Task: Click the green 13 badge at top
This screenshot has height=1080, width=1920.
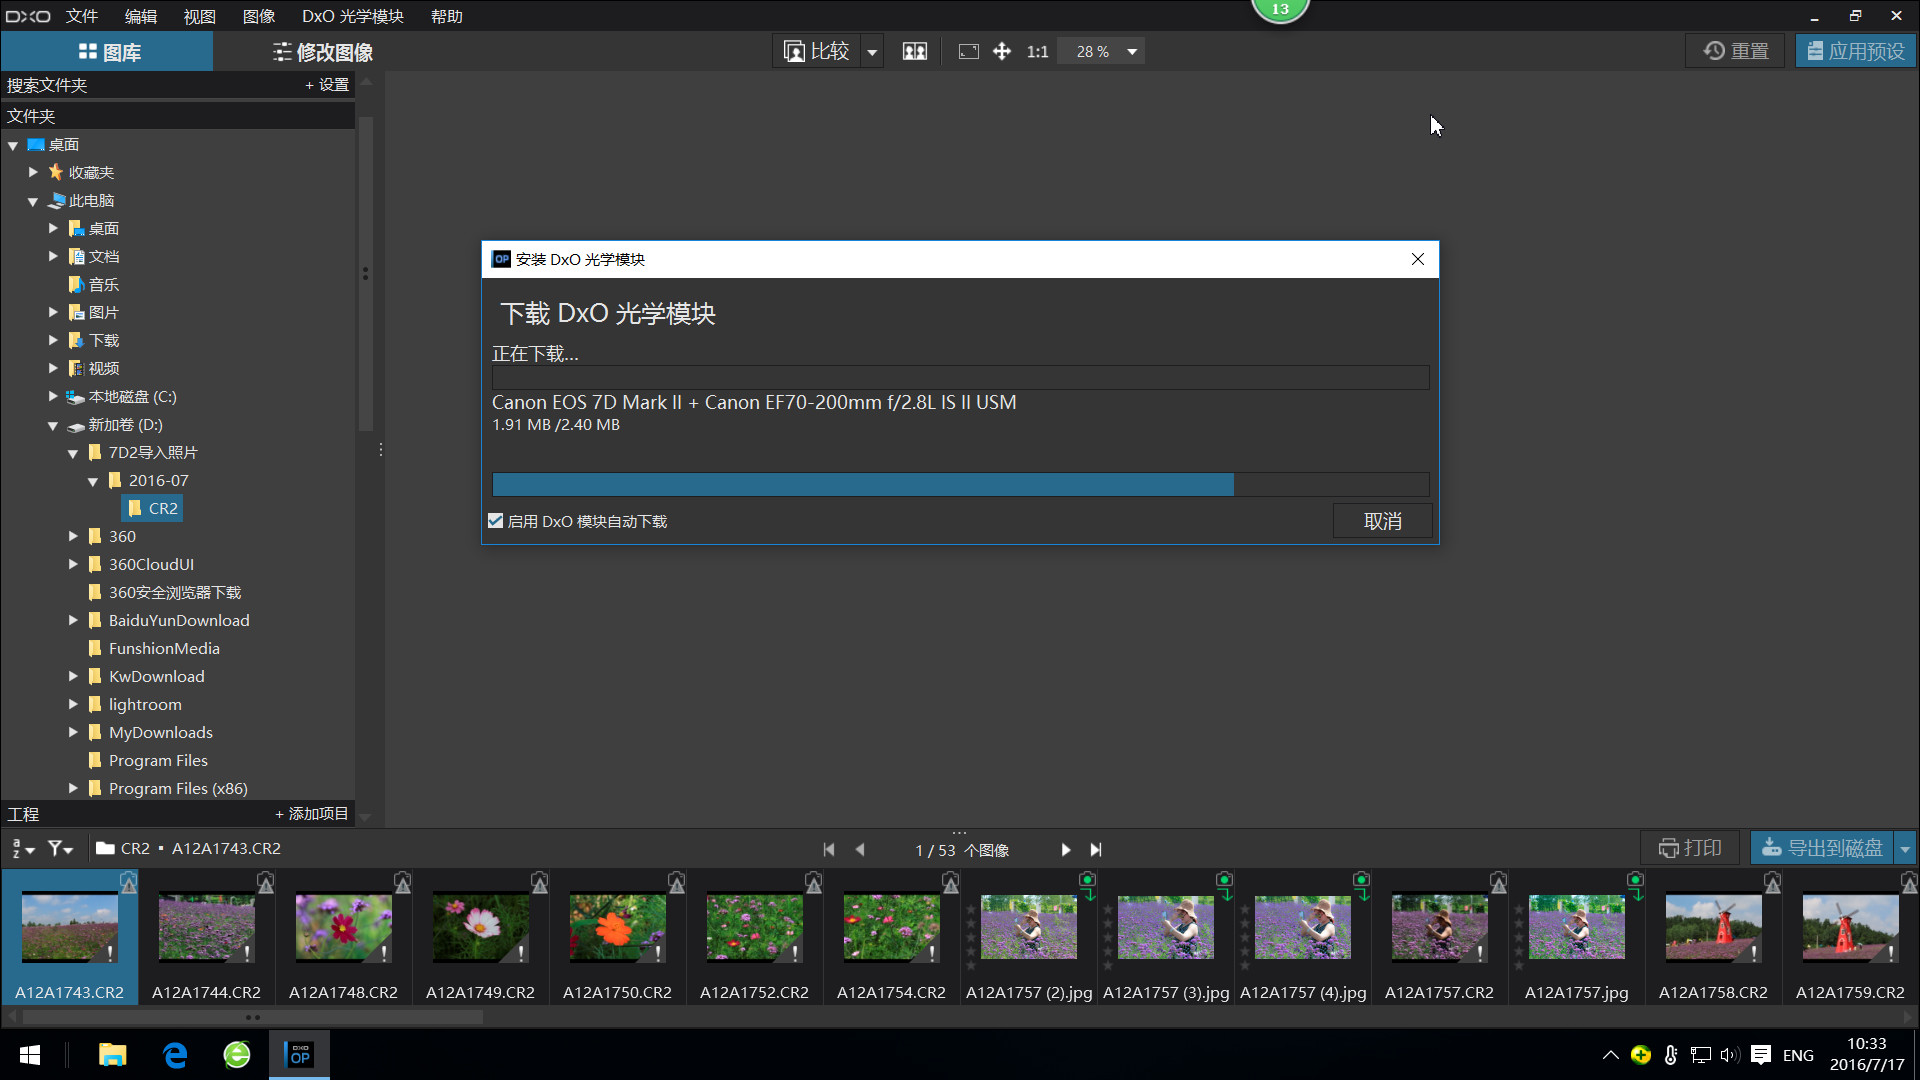Action: [1280, 9]
